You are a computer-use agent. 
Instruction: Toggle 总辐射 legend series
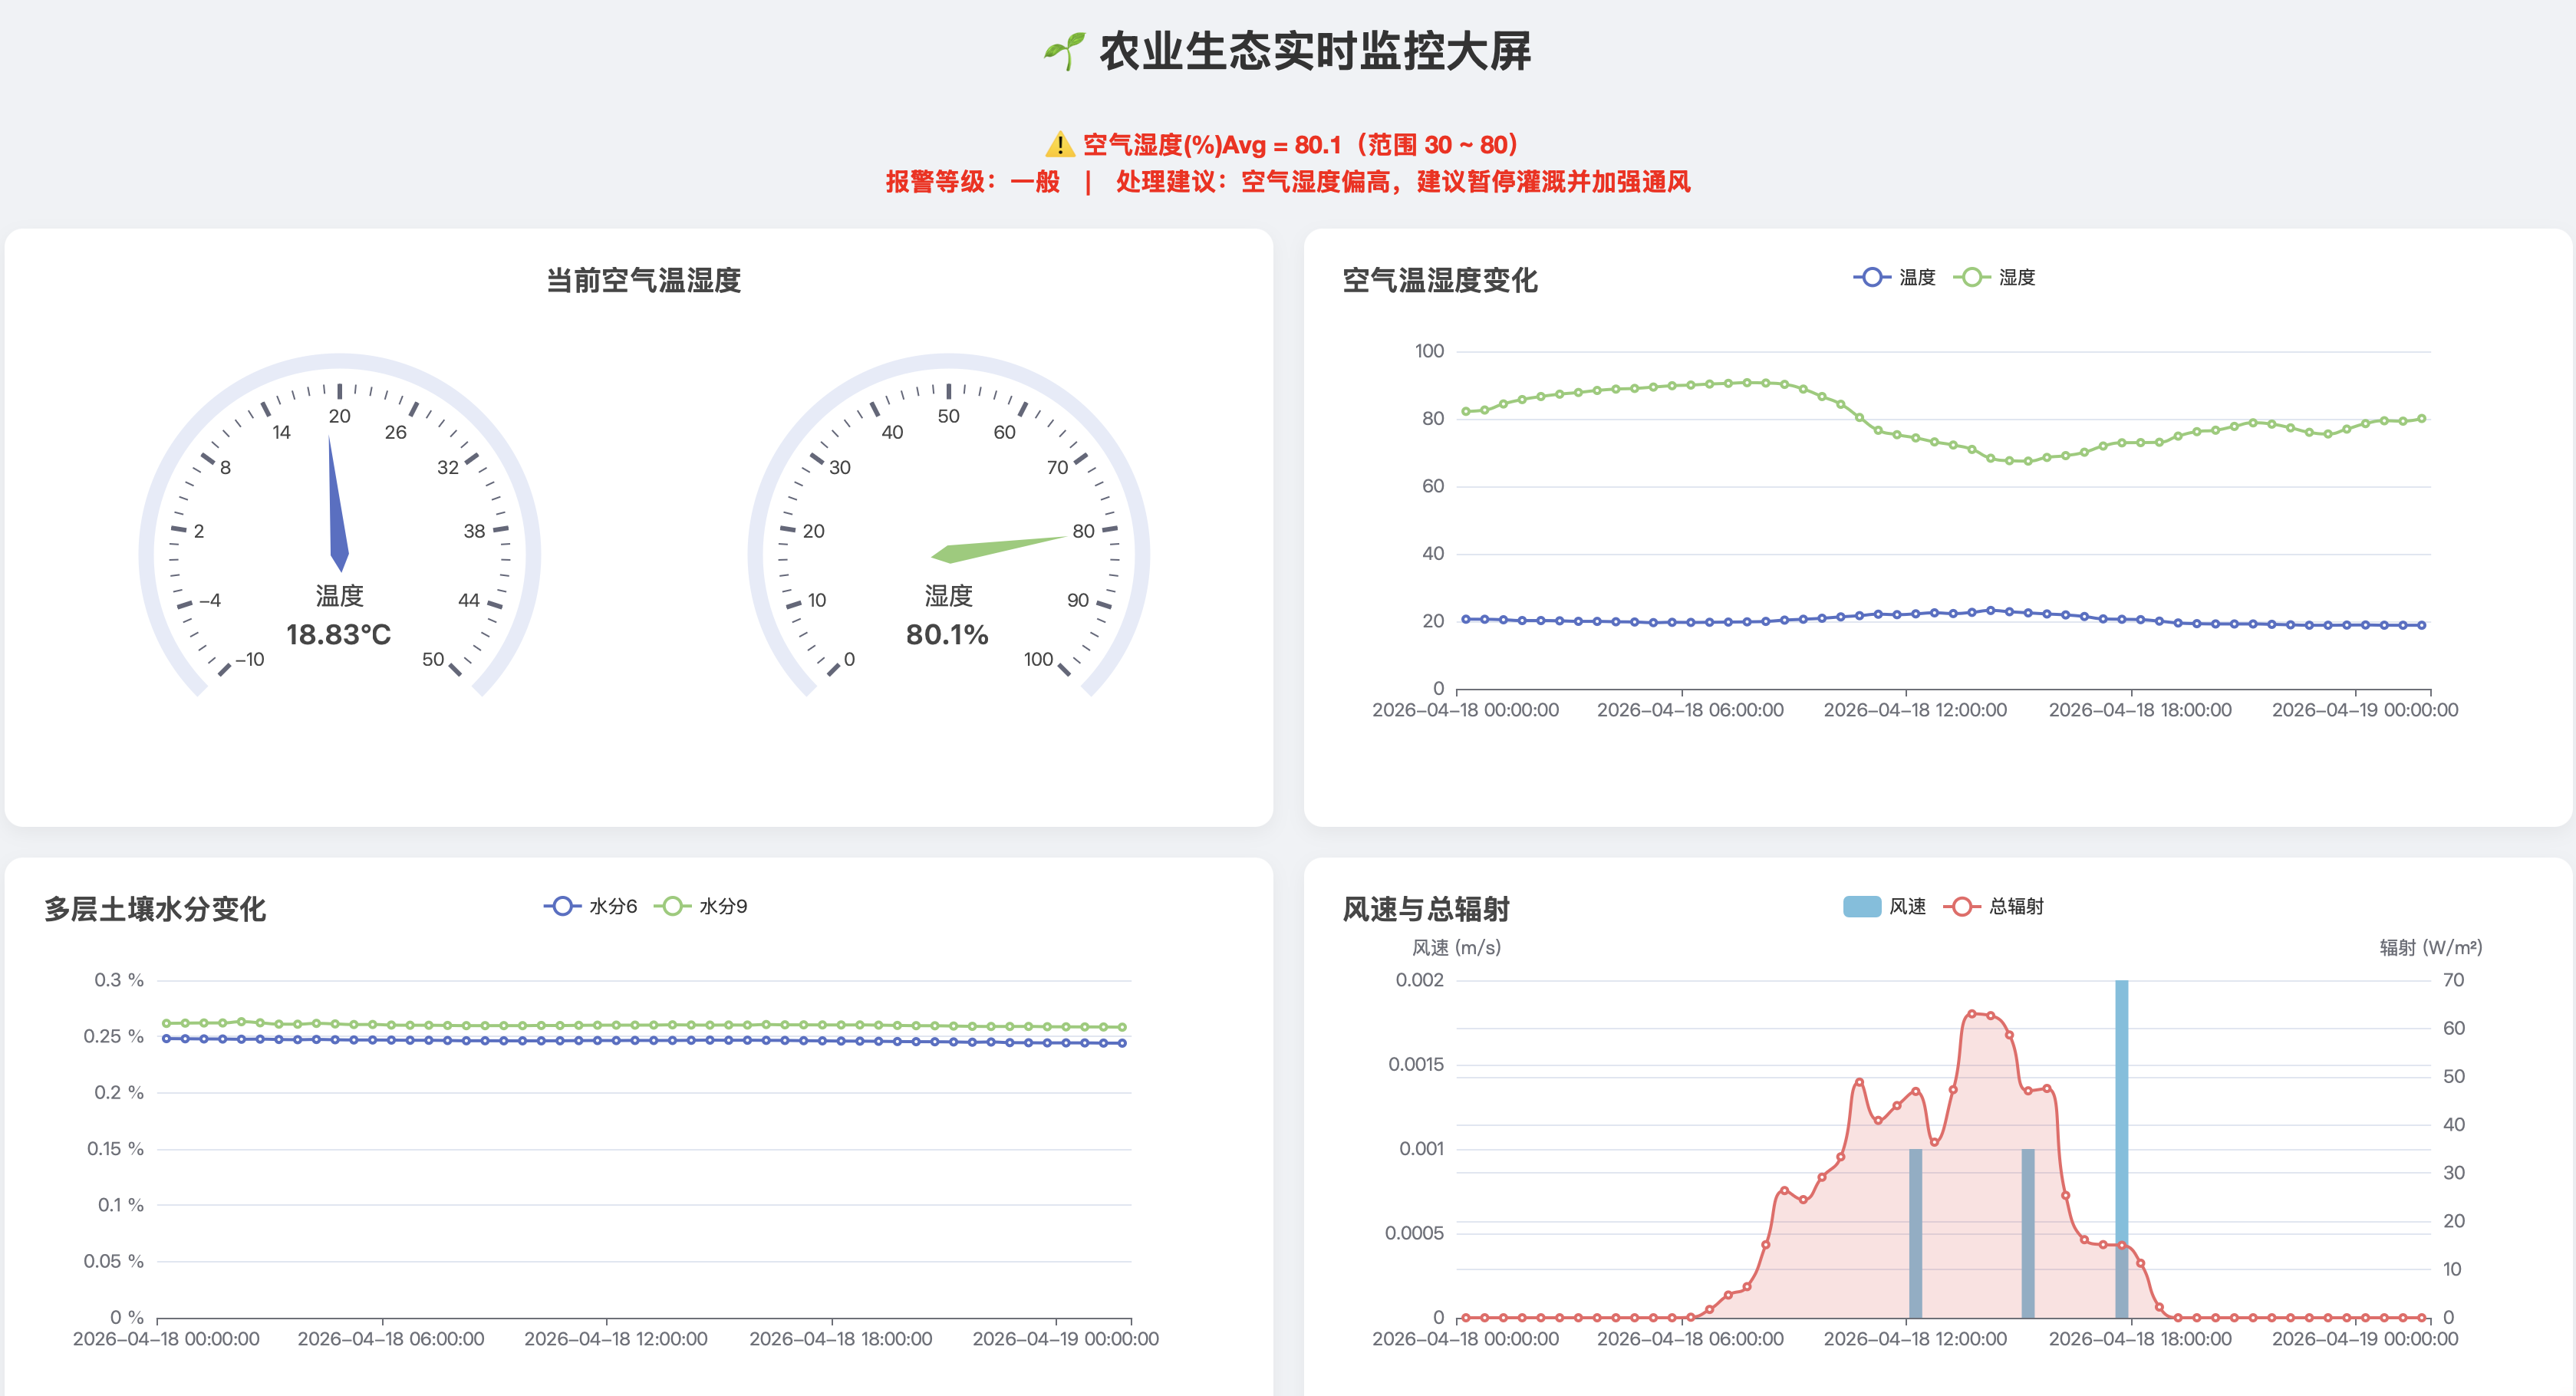pos(1993,906)
